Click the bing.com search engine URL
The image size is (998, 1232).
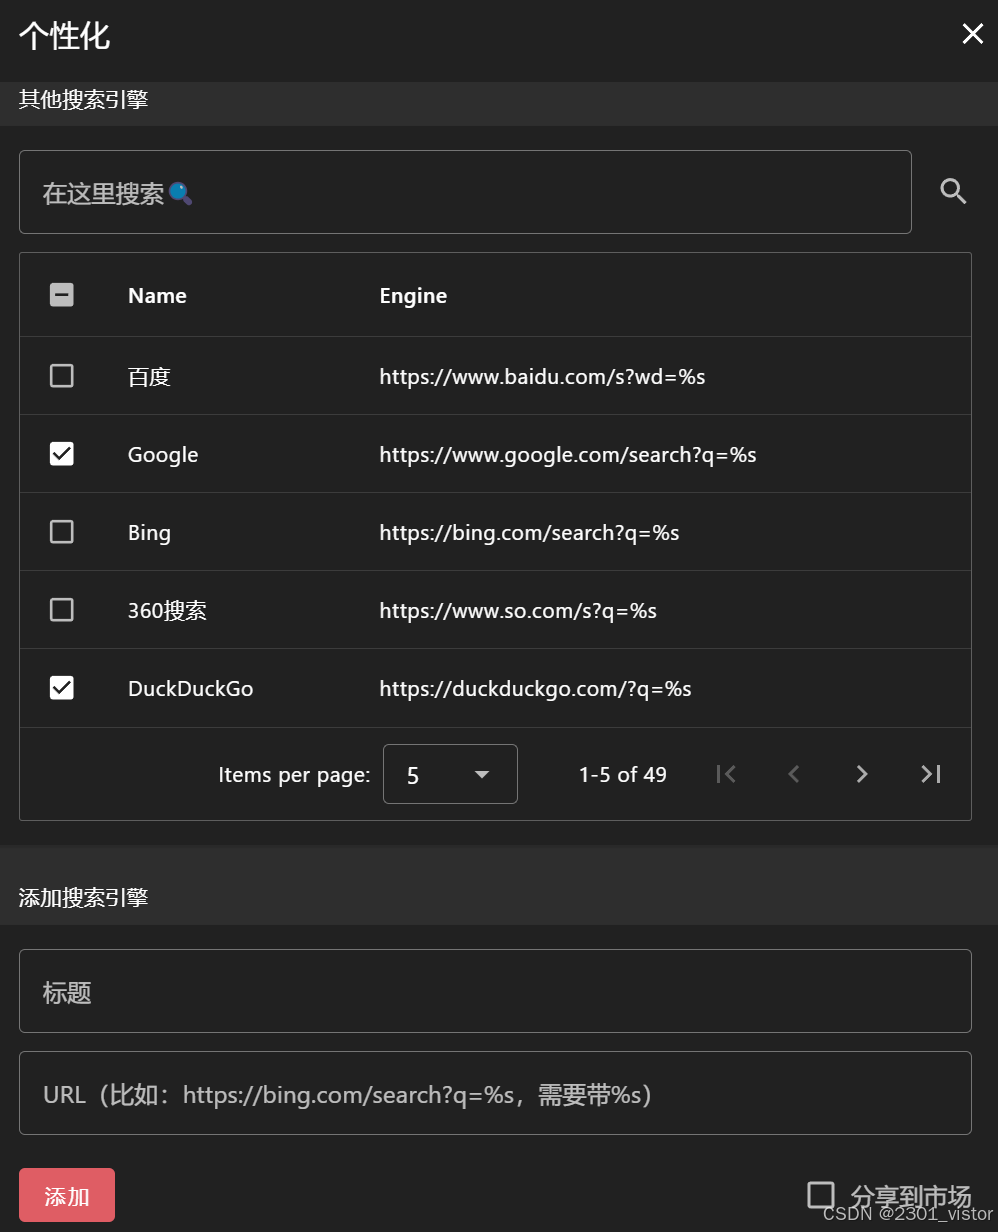click(x=529, y=533)
